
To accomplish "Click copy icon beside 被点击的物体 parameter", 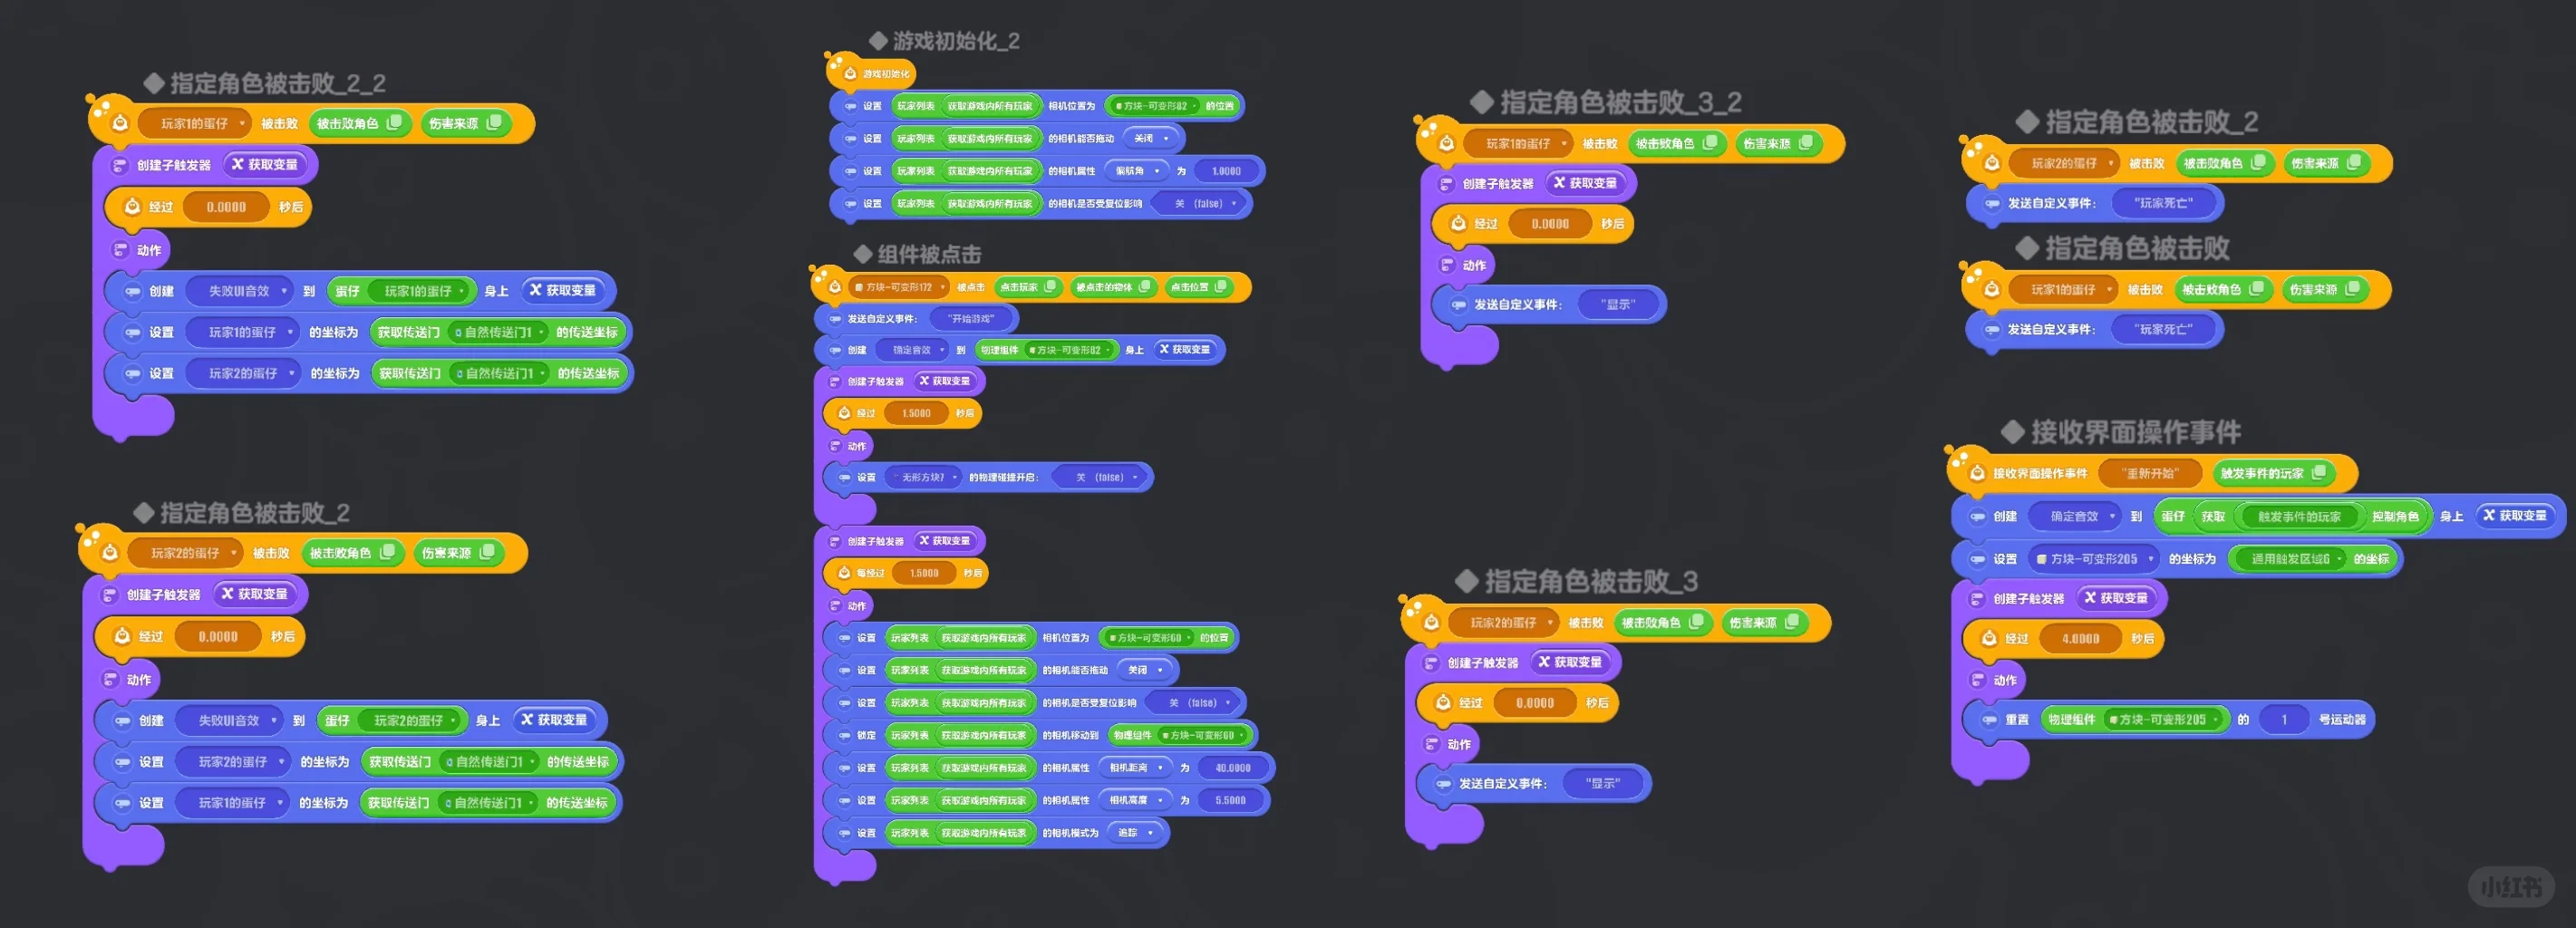I will coord(1144,287).
